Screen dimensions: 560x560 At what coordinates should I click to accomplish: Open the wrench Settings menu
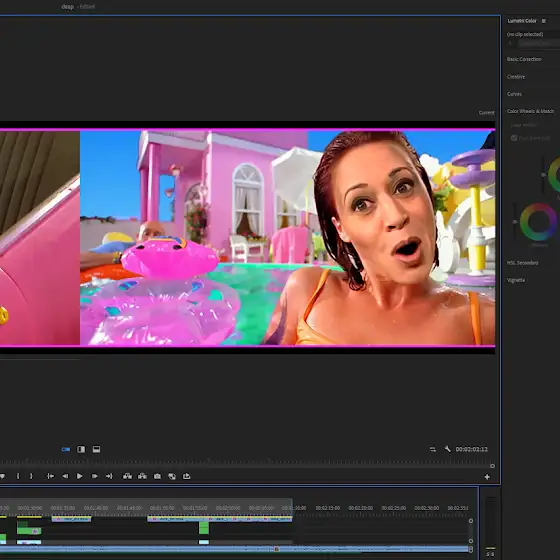pos(448,449)
